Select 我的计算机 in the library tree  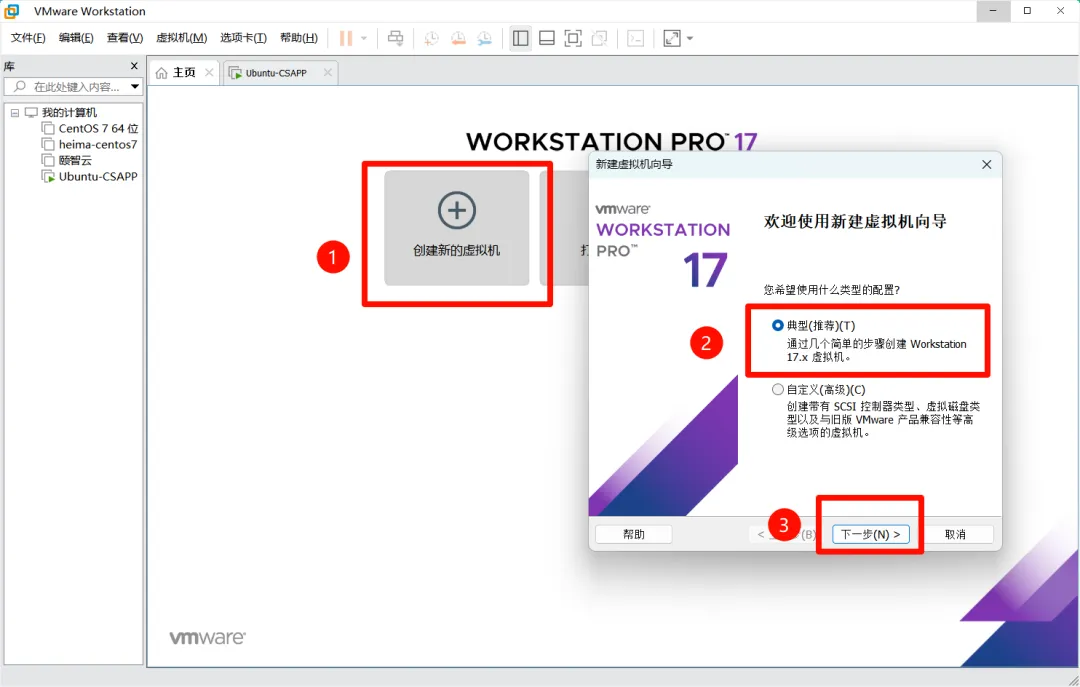coord(69,112)
